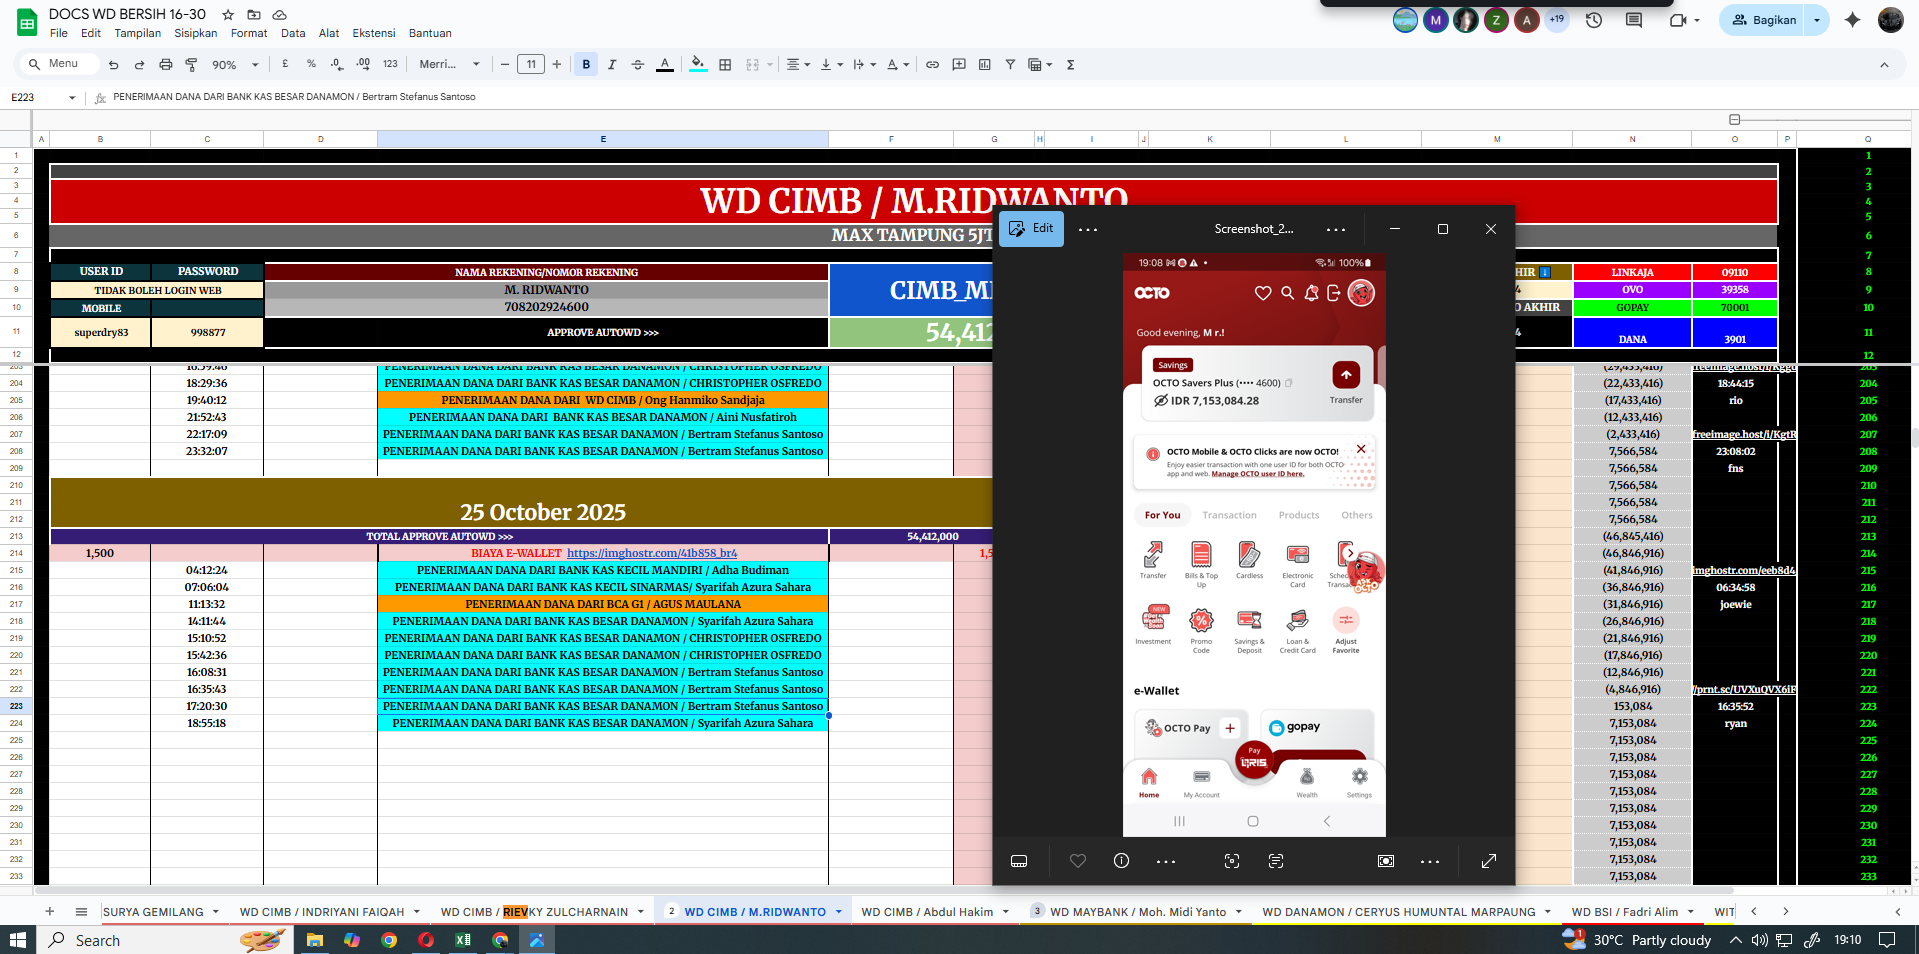Expand Photos viewer to full screen
The width and height of the screenshot is (1919, 954).
[x=1489, y=861]
